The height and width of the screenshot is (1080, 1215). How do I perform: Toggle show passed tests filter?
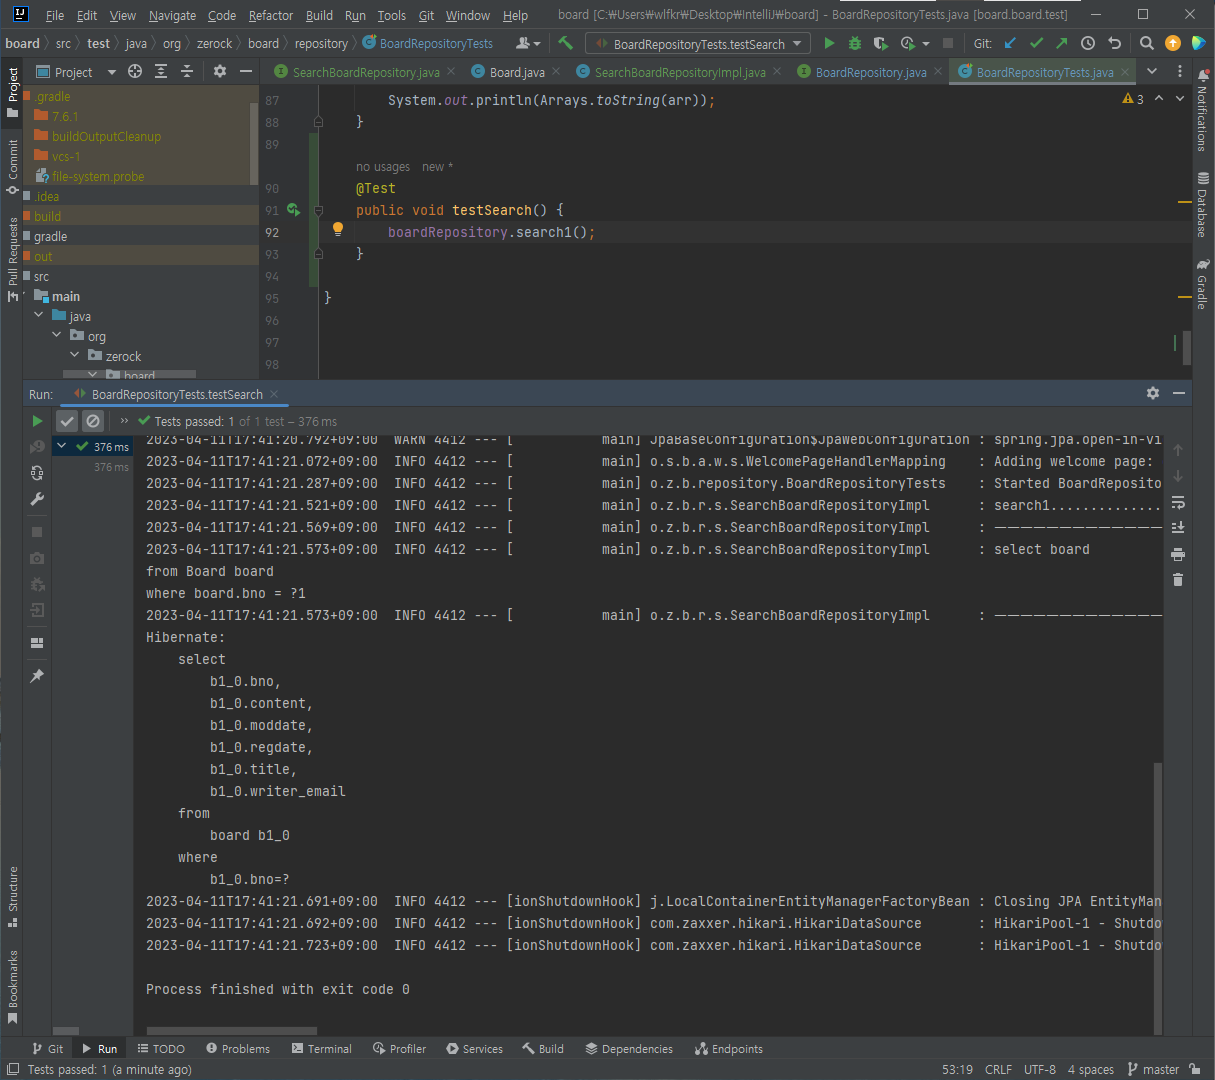coord(67,421)
